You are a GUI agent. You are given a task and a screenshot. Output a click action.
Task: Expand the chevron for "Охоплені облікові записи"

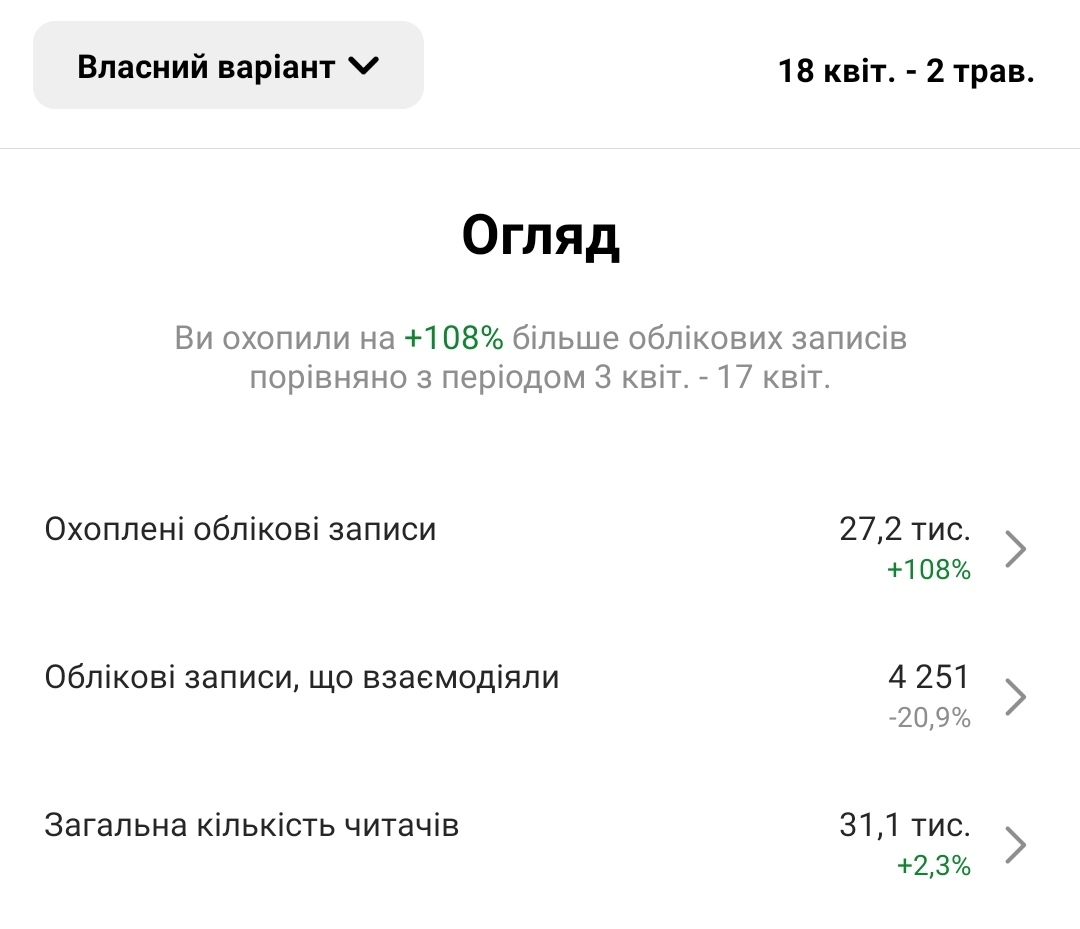pyautogui.click(x=1016, y=548)
